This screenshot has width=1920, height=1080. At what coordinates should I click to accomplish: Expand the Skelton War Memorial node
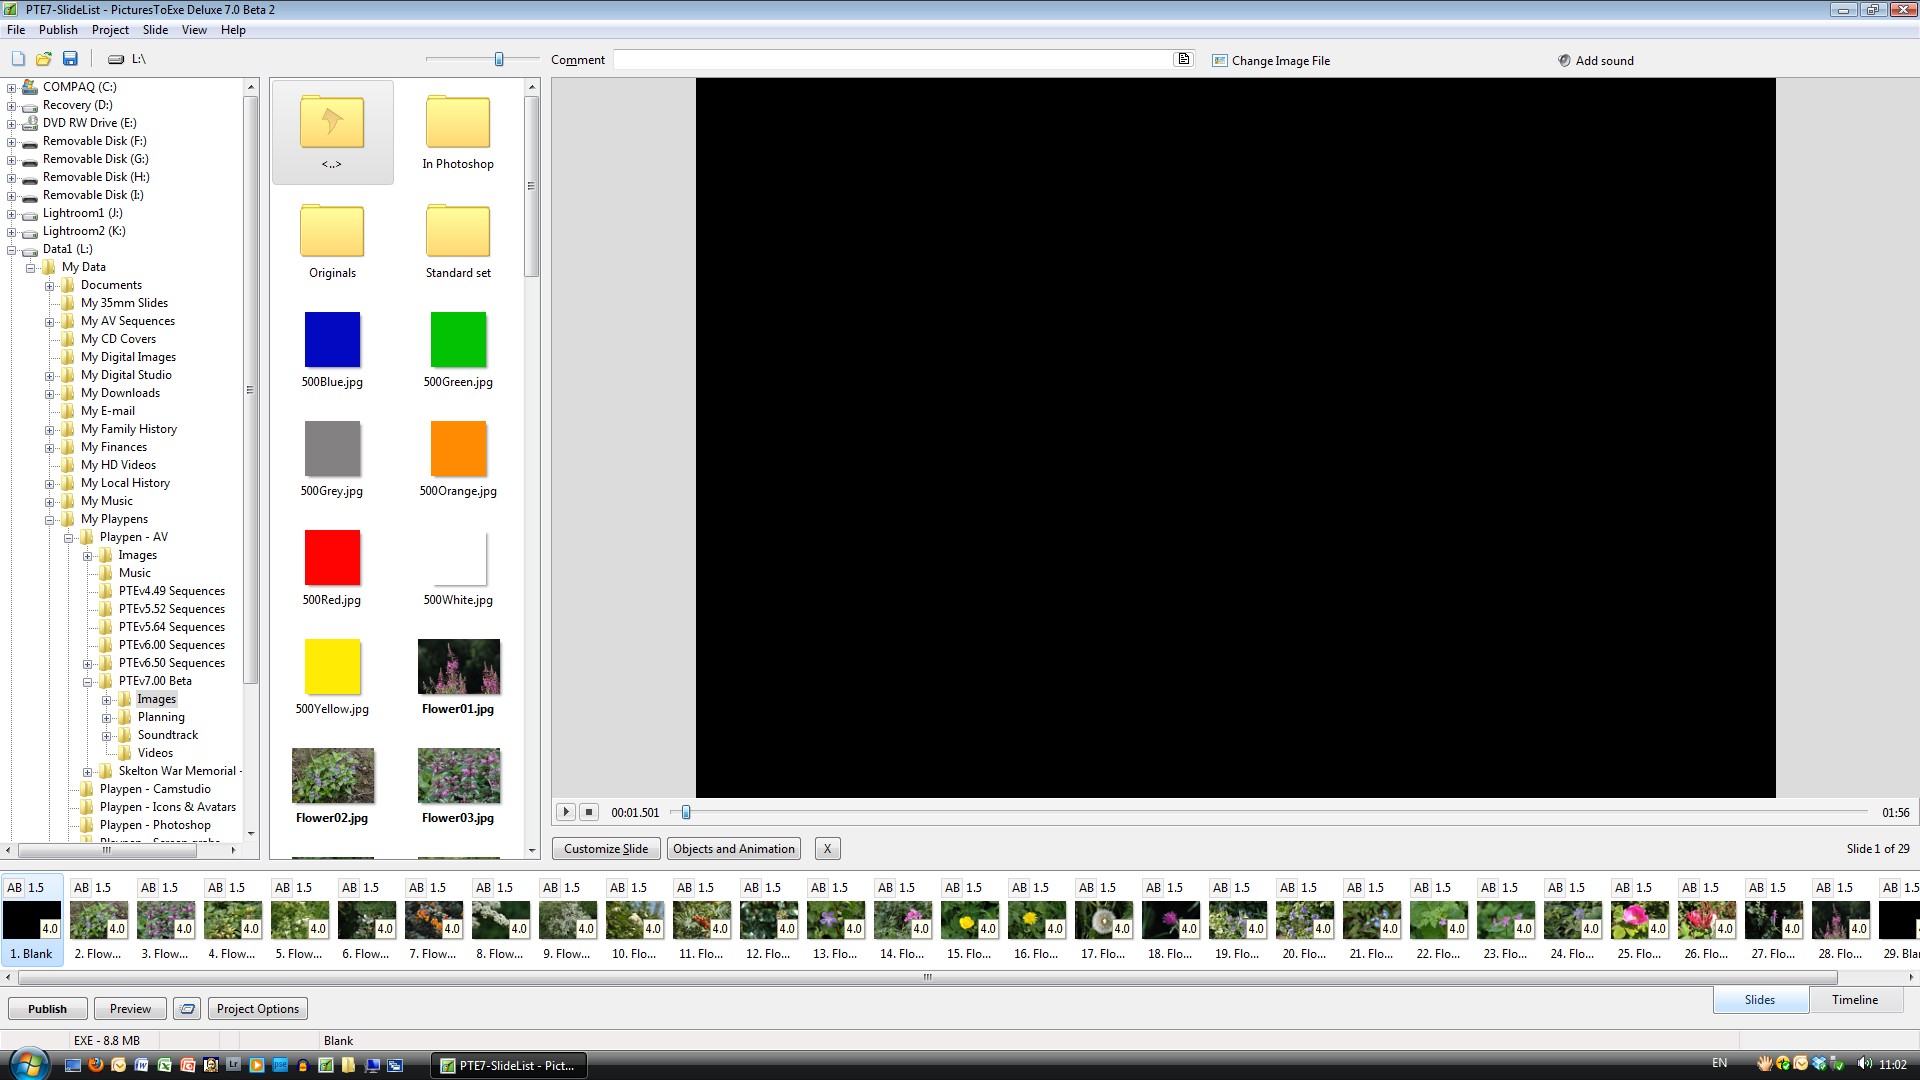(x=87, y=772)
